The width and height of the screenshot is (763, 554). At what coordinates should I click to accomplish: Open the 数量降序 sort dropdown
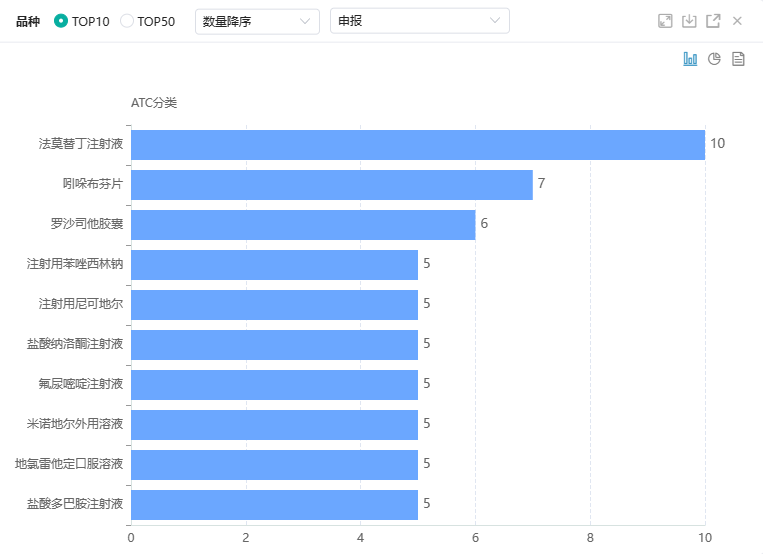pos(257,21)
